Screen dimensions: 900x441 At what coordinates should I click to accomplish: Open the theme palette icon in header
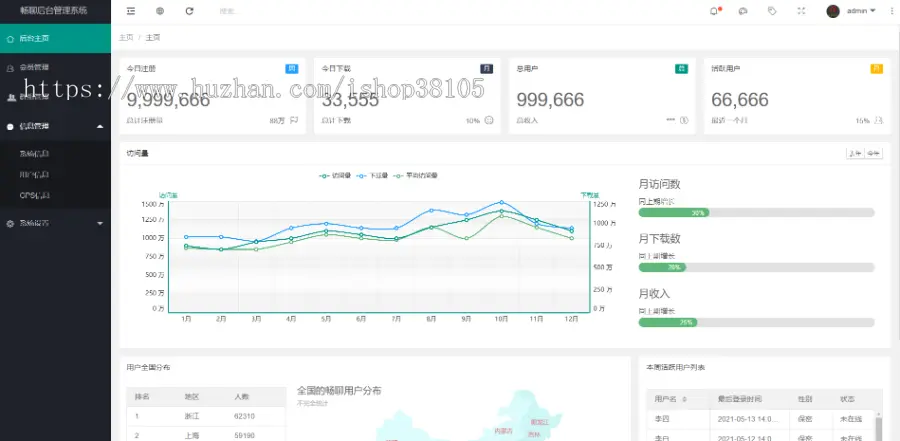click(743, 11)
